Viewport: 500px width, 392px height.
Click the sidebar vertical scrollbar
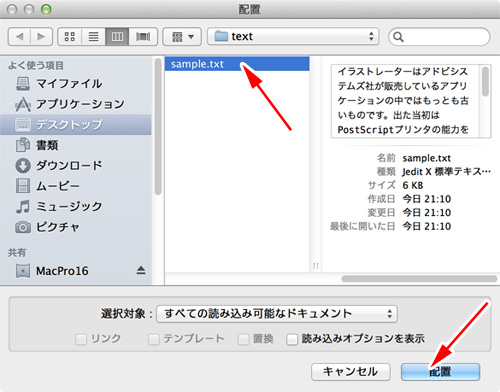point(158,127)
